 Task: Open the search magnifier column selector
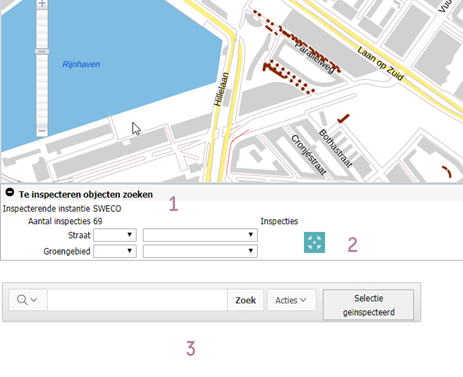pos(28,300)
